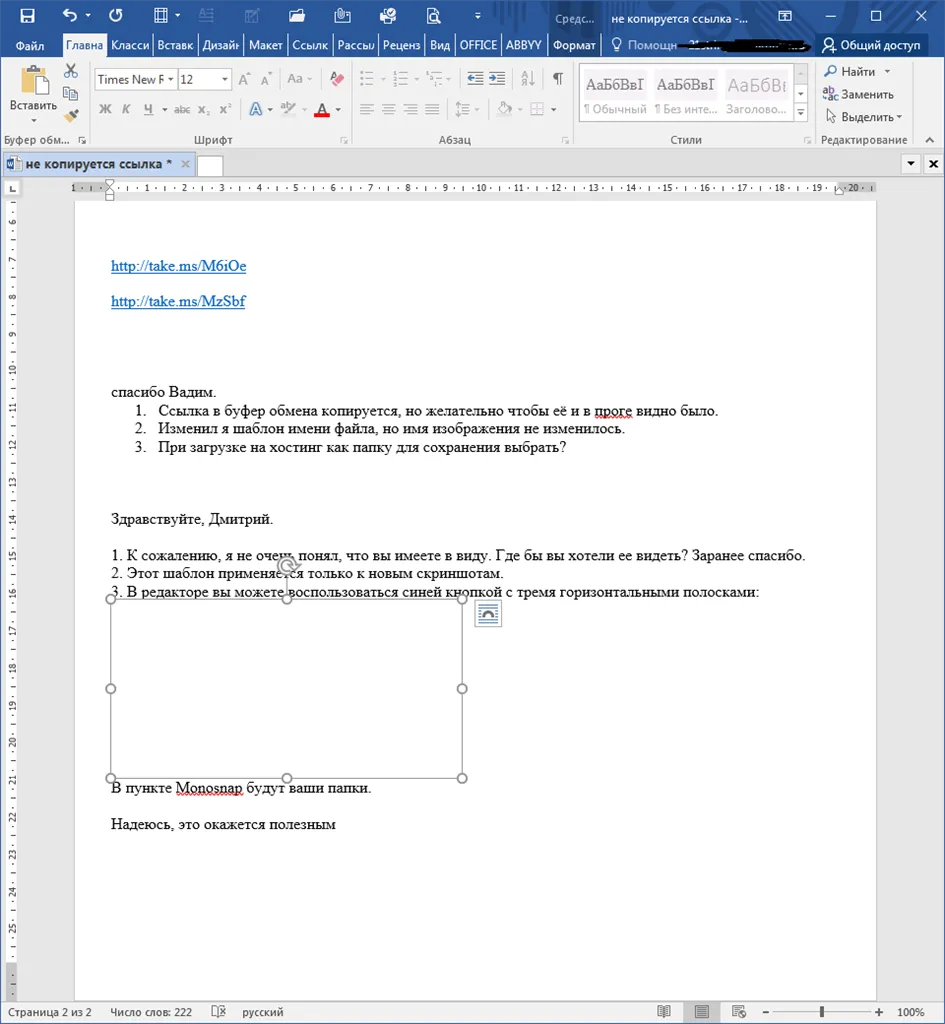Toggle underline (Ч) formatting
The height and width of the screenshot is (1024, 945).
click(x=148, y=109)
